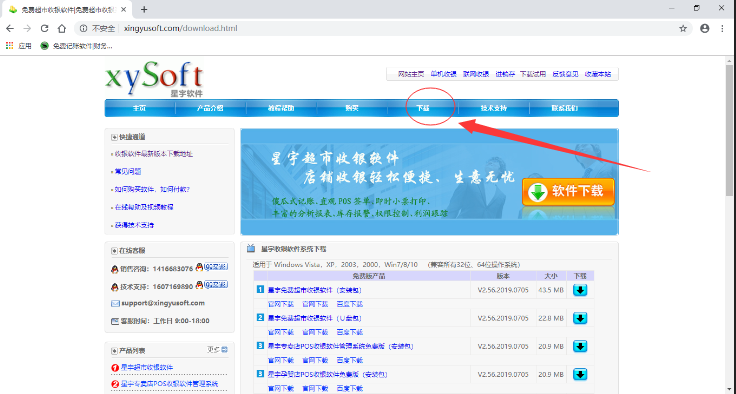Select 联系我们 in the navigation bar
Viewport: 736px width, 394px height.
click(565, 108)
